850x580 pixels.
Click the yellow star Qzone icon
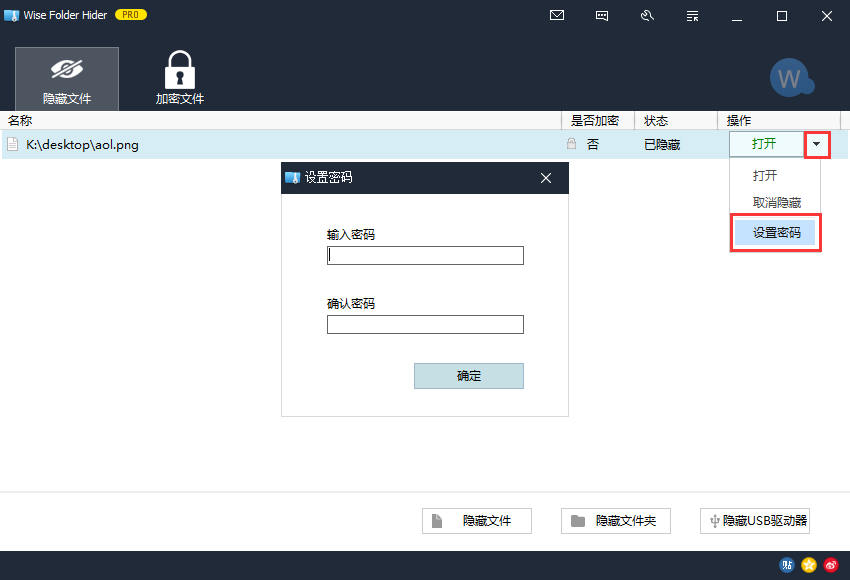[809, 565]
